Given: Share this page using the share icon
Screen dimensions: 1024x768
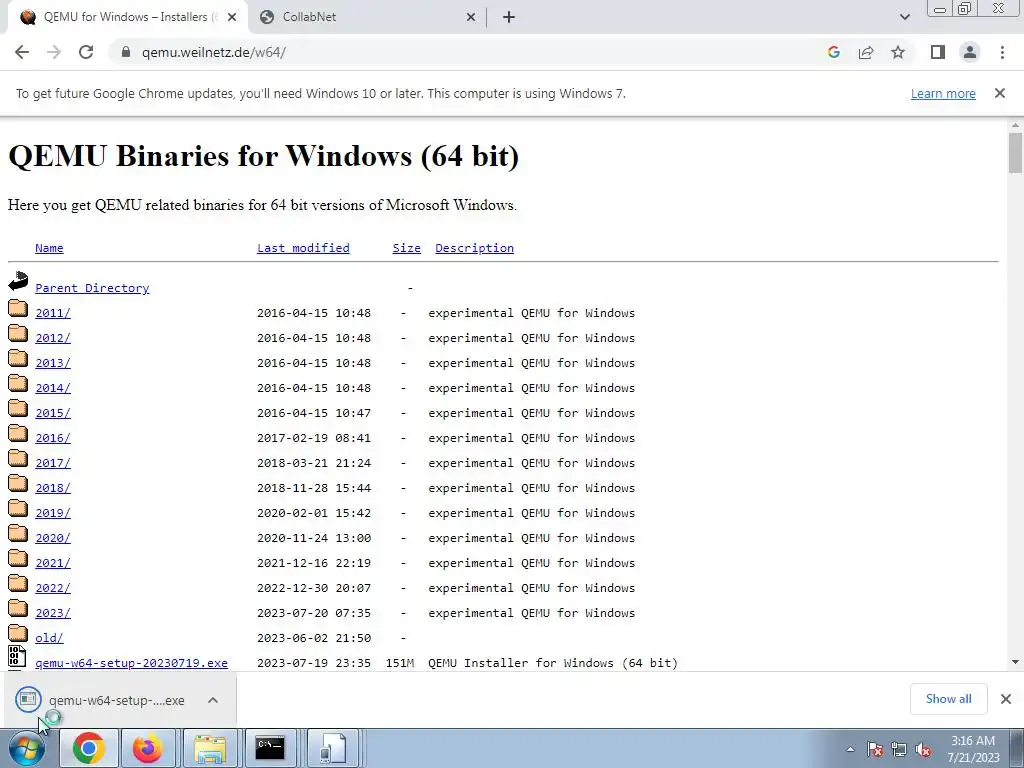Looking at the screenshot, I should point(866,52).
